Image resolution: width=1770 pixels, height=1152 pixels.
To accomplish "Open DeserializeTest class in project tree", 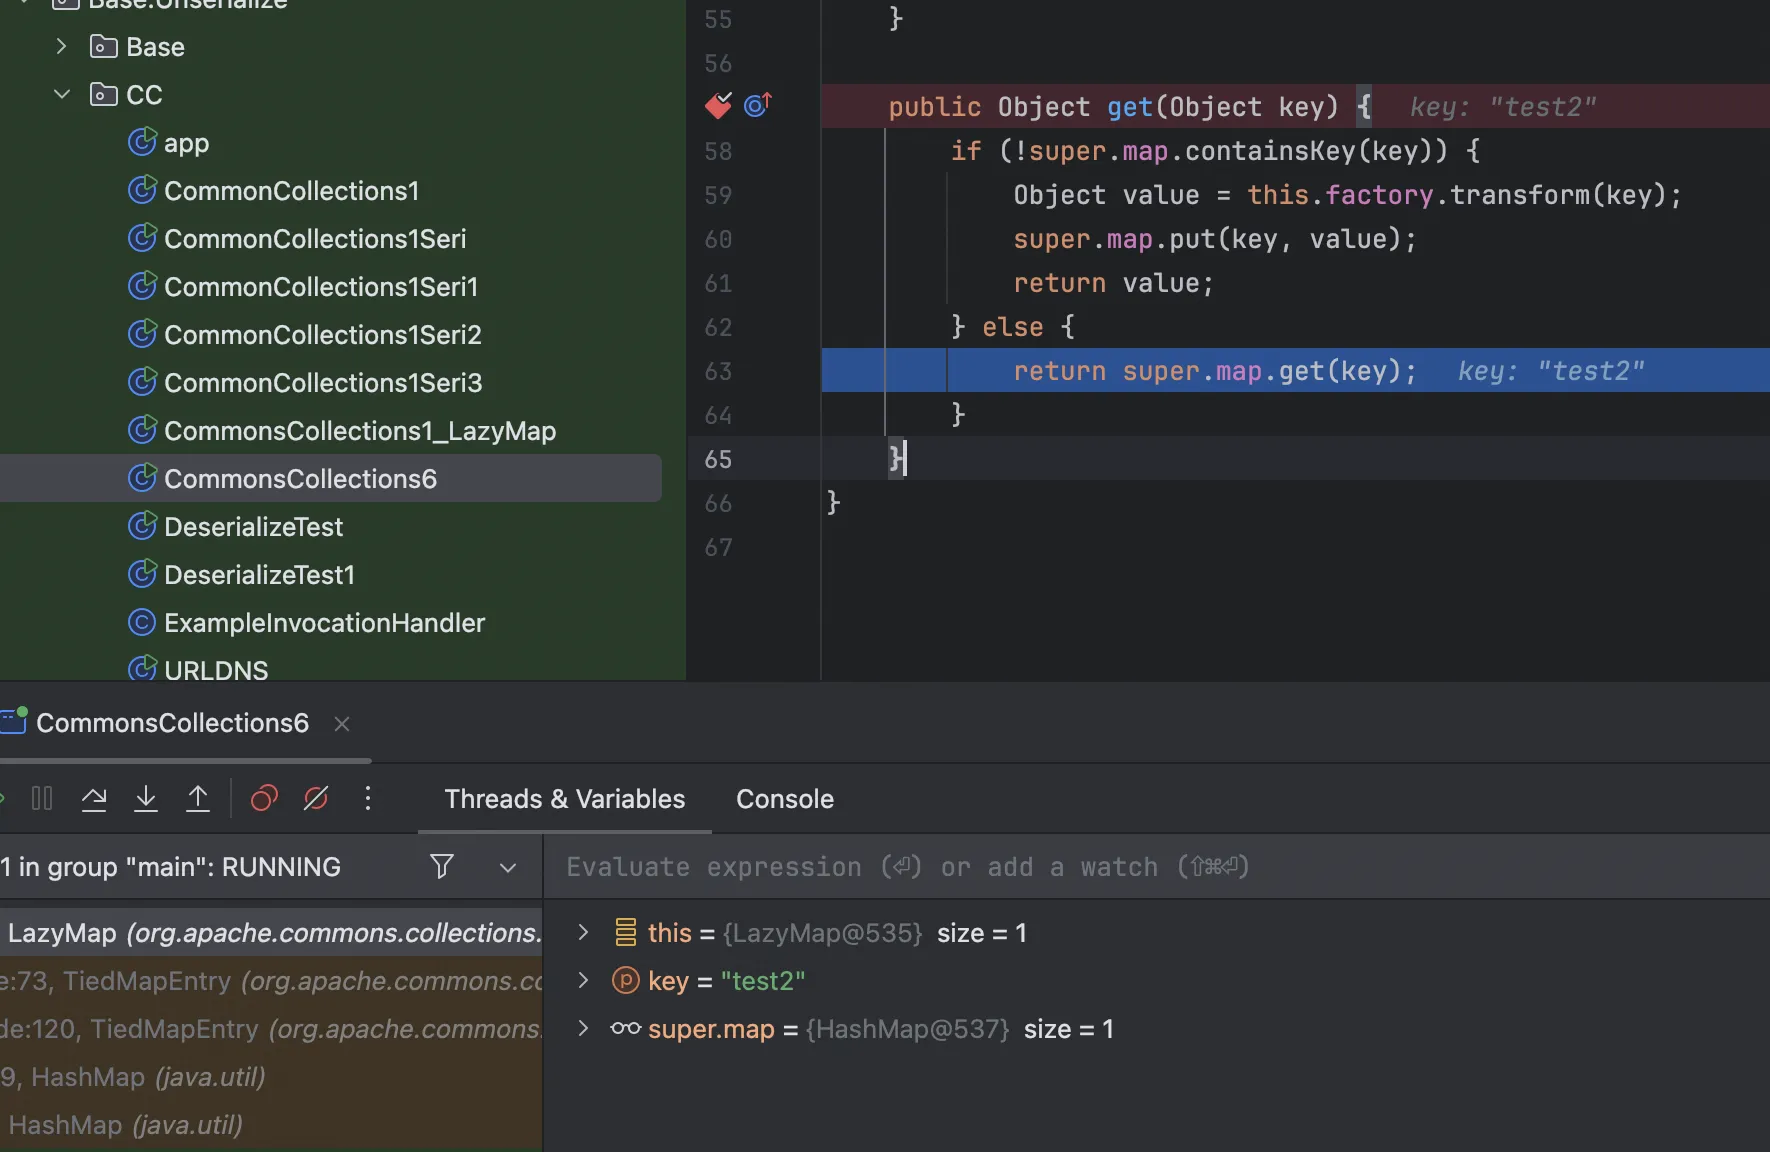I will coord(253,527).
